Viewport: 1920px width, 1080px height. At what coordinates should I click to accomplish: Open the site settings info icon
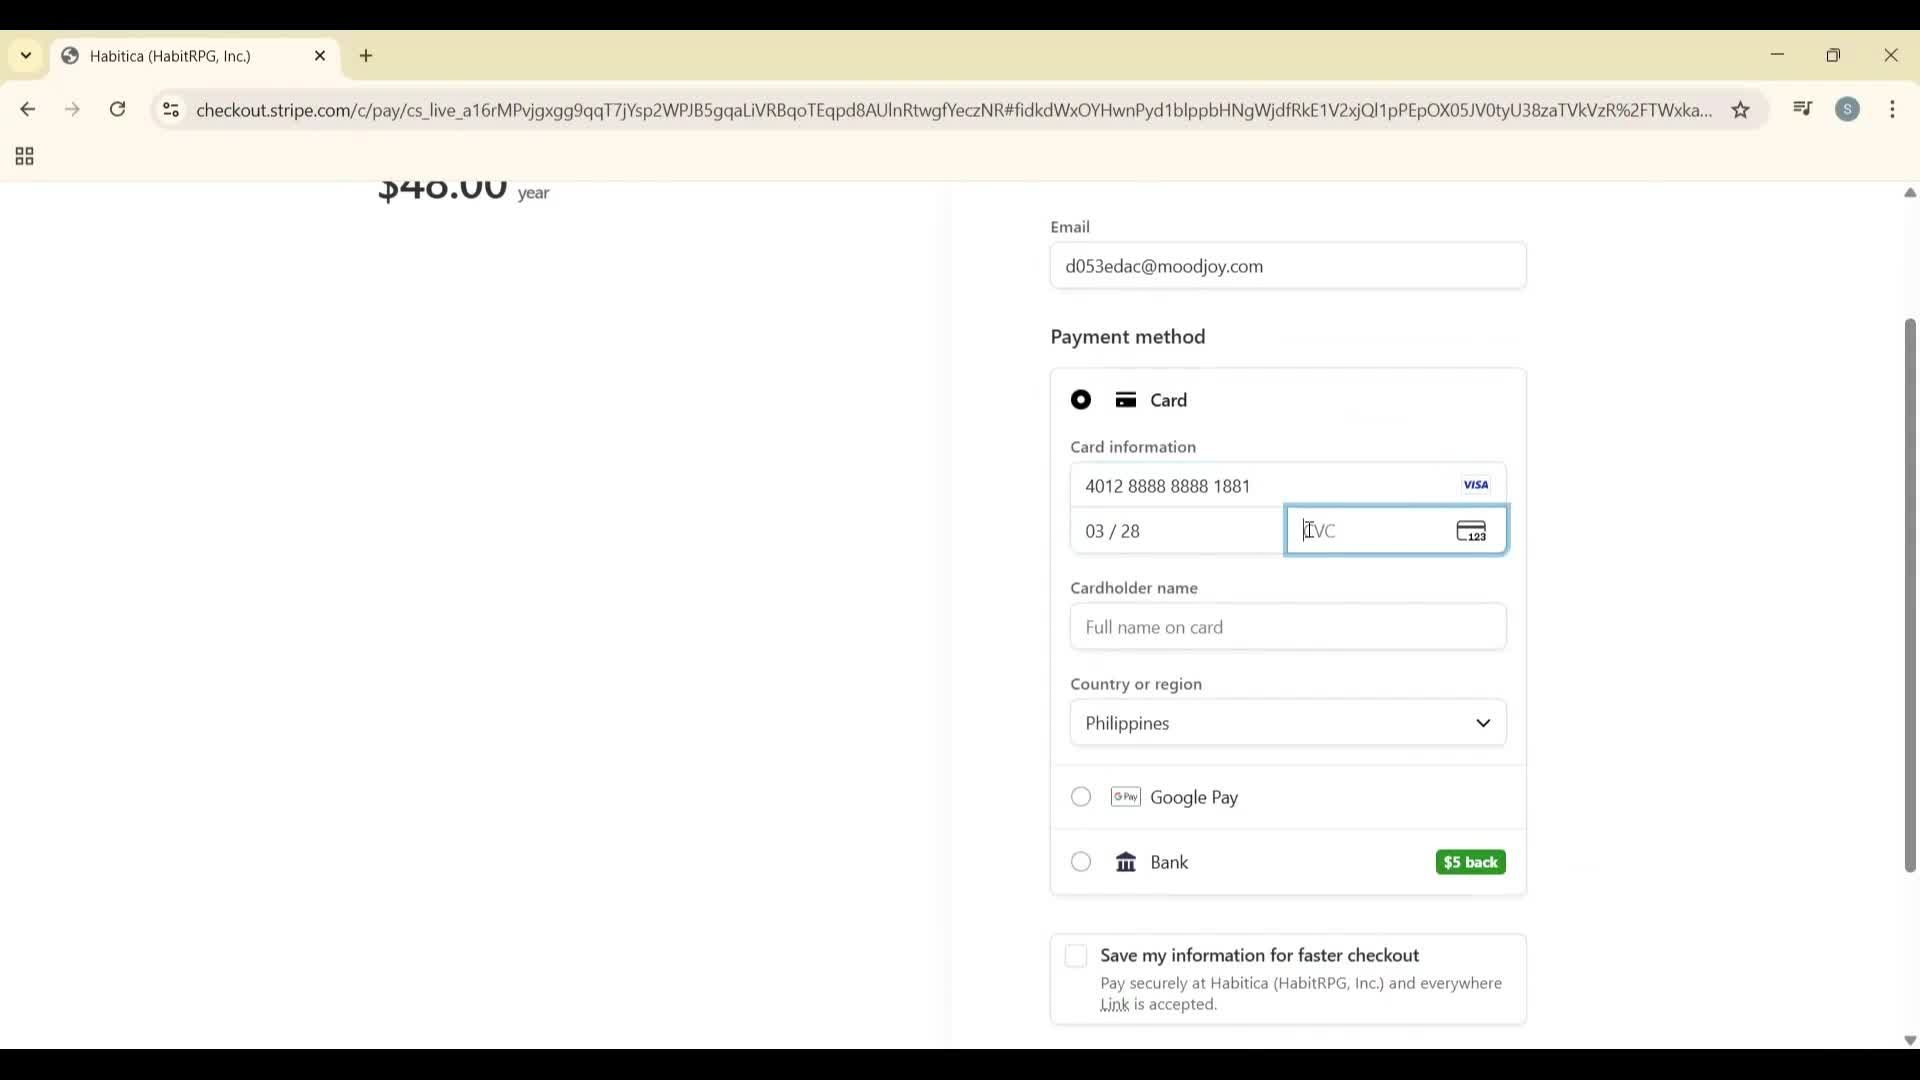click(171, 110)
